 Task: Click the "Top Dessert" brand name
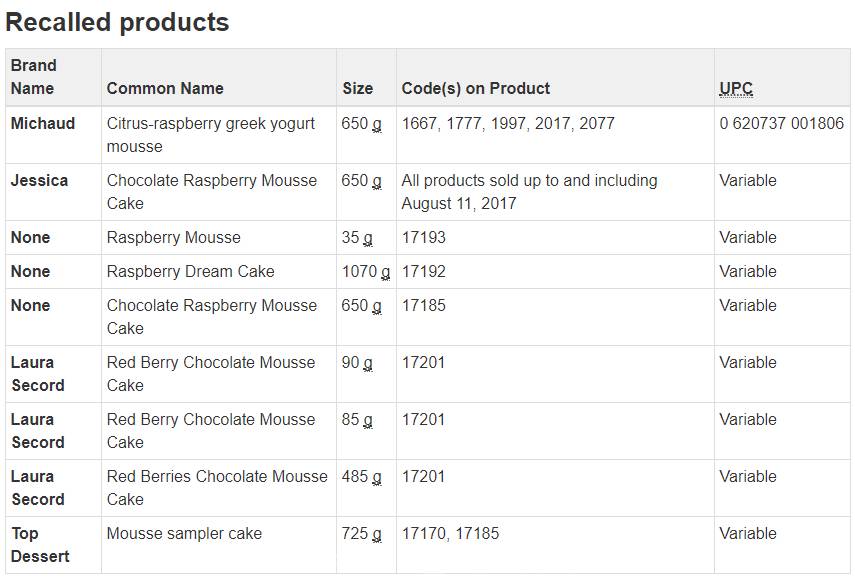coord(40,544)
